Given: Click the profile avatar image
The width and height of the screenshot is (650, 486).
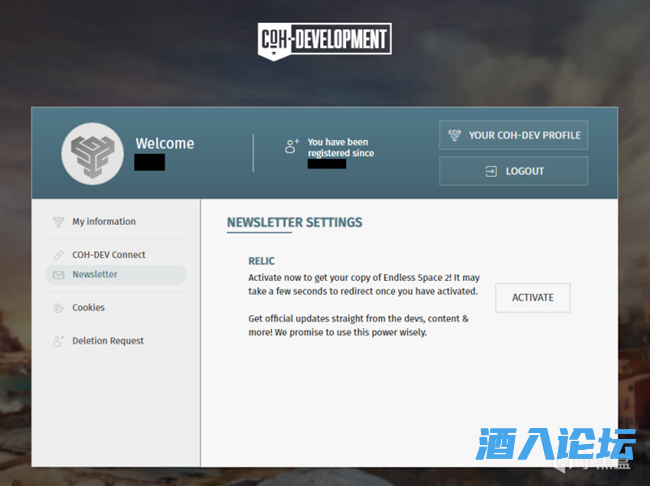Looking at the screenshot, I should point(92,153).
